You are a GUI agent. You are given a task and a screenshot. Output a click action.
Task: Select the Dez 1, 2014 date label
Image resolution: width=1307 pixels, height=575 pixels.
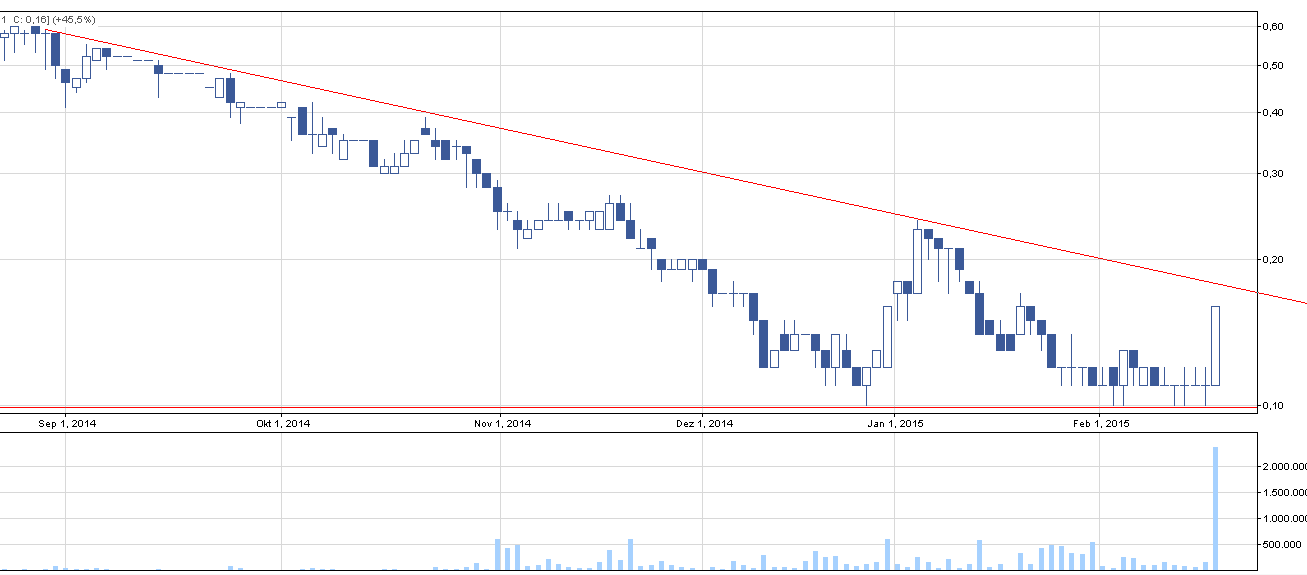pos(705,424)
